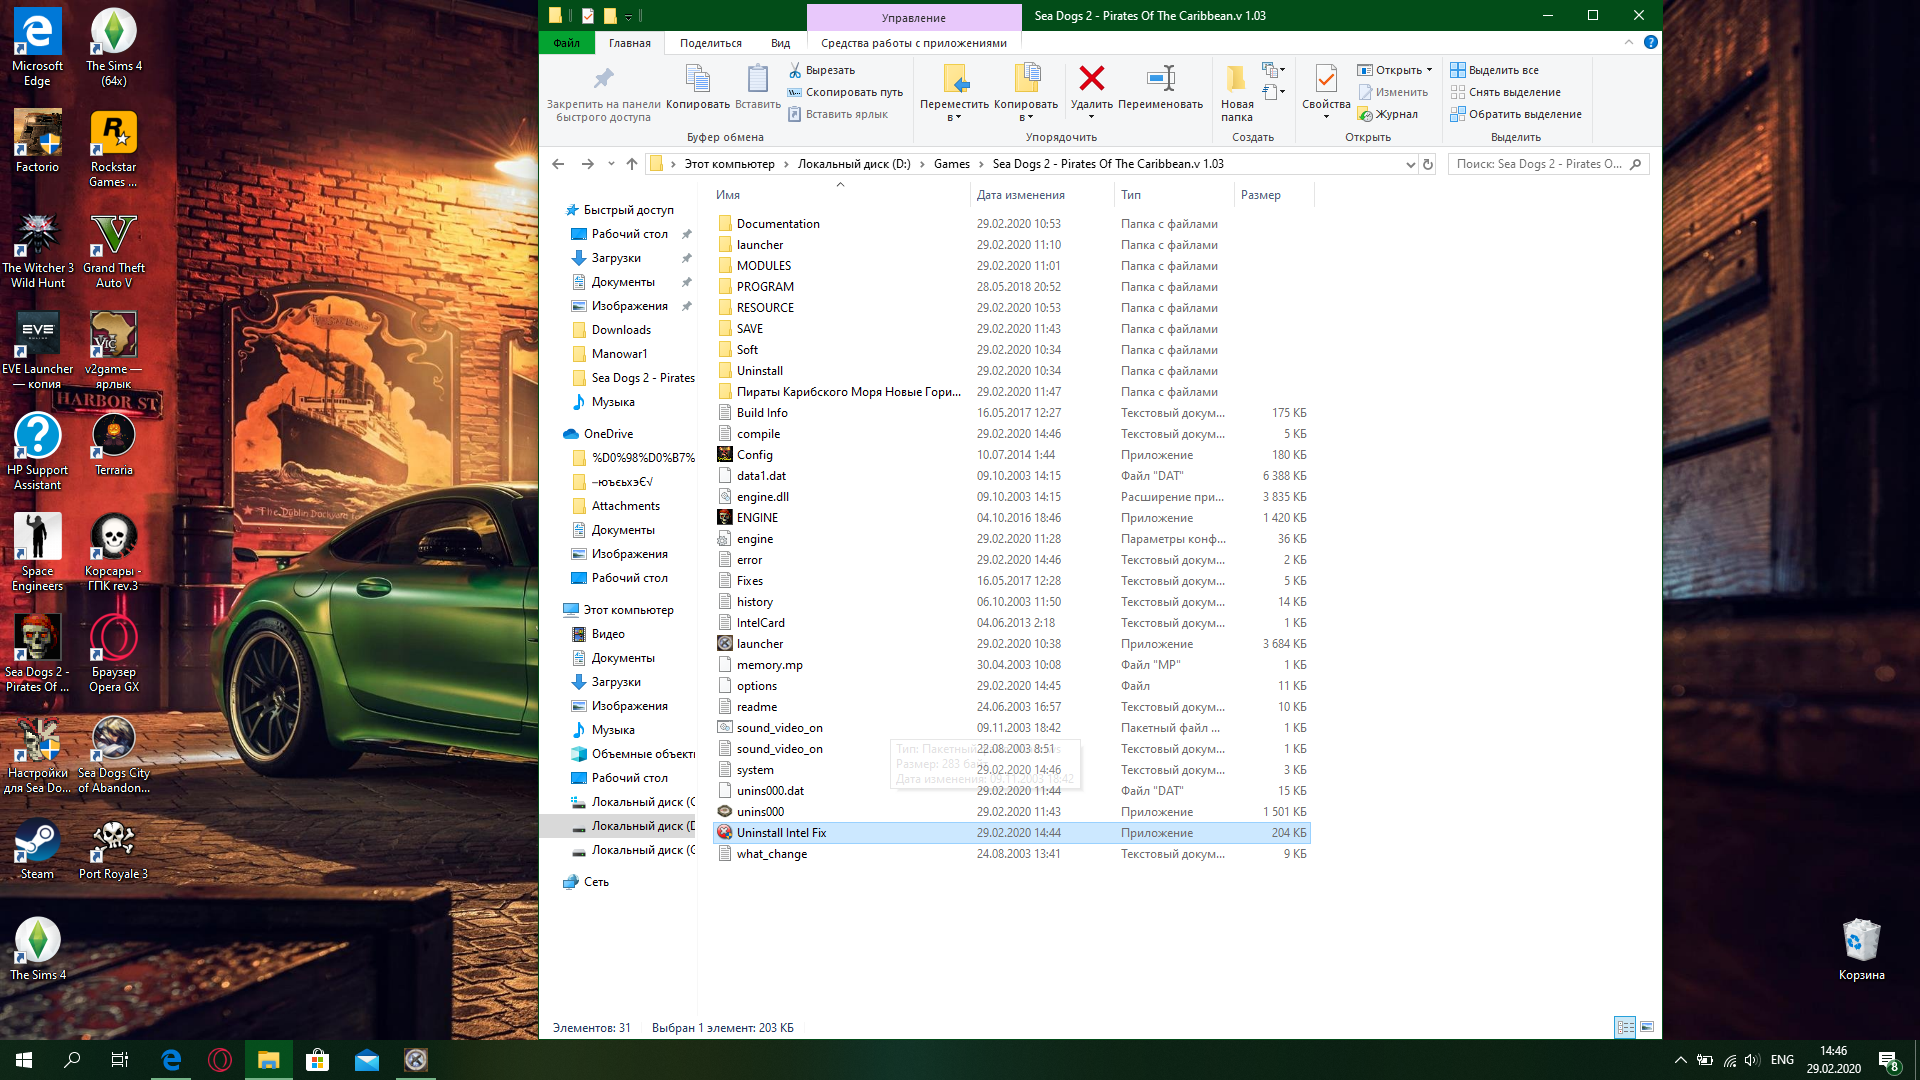Select Recycle Bin (Корзина) on desktop
This screenshot has height=1080, width=1920.
click(1861, 950)
